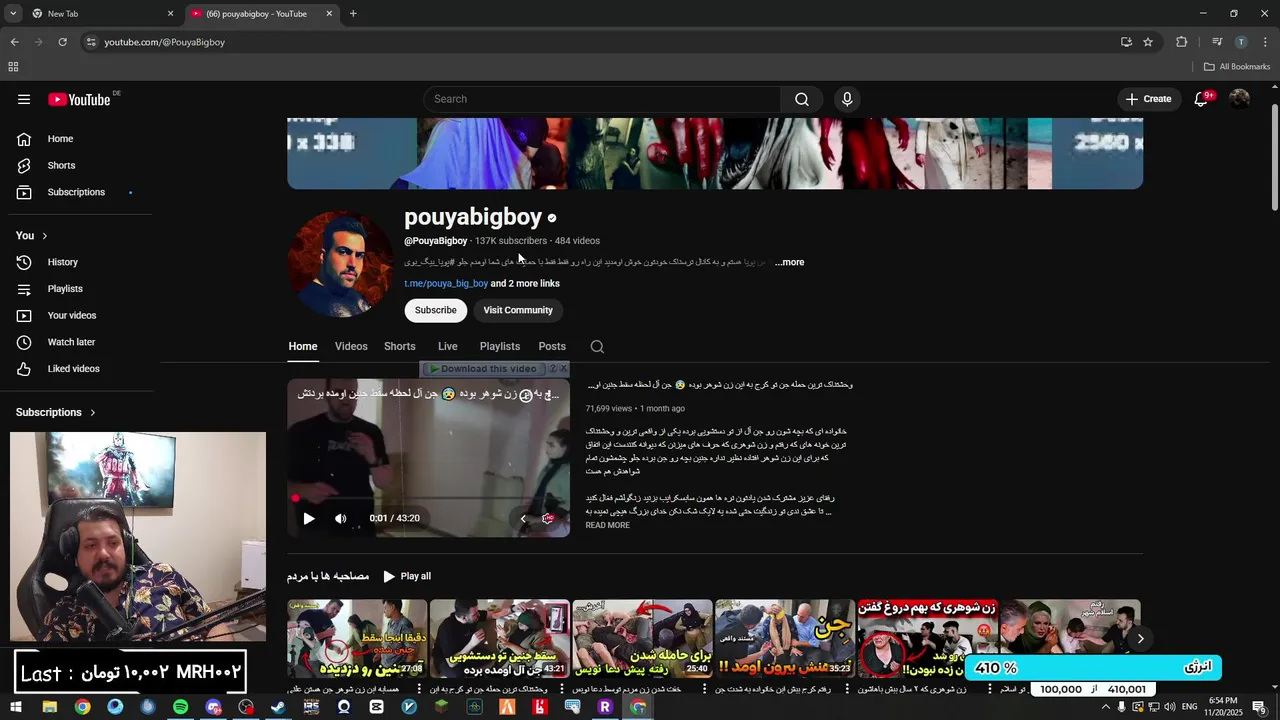
Task: Show next videos in shelf carousel
Action: tap(1140, 638)
